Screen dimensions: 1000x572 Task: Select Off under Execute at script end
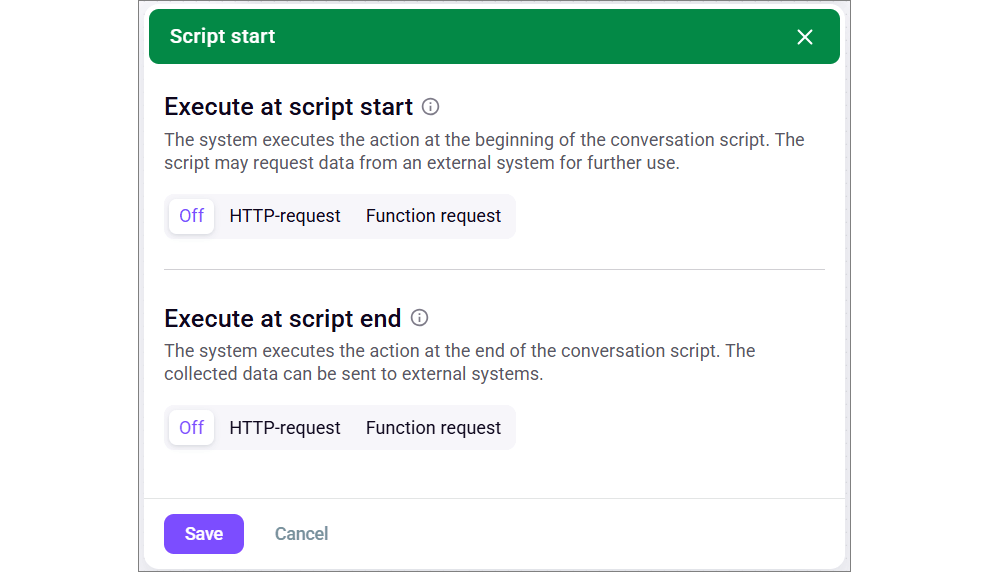pyautogui.click(x=191, y=427)
